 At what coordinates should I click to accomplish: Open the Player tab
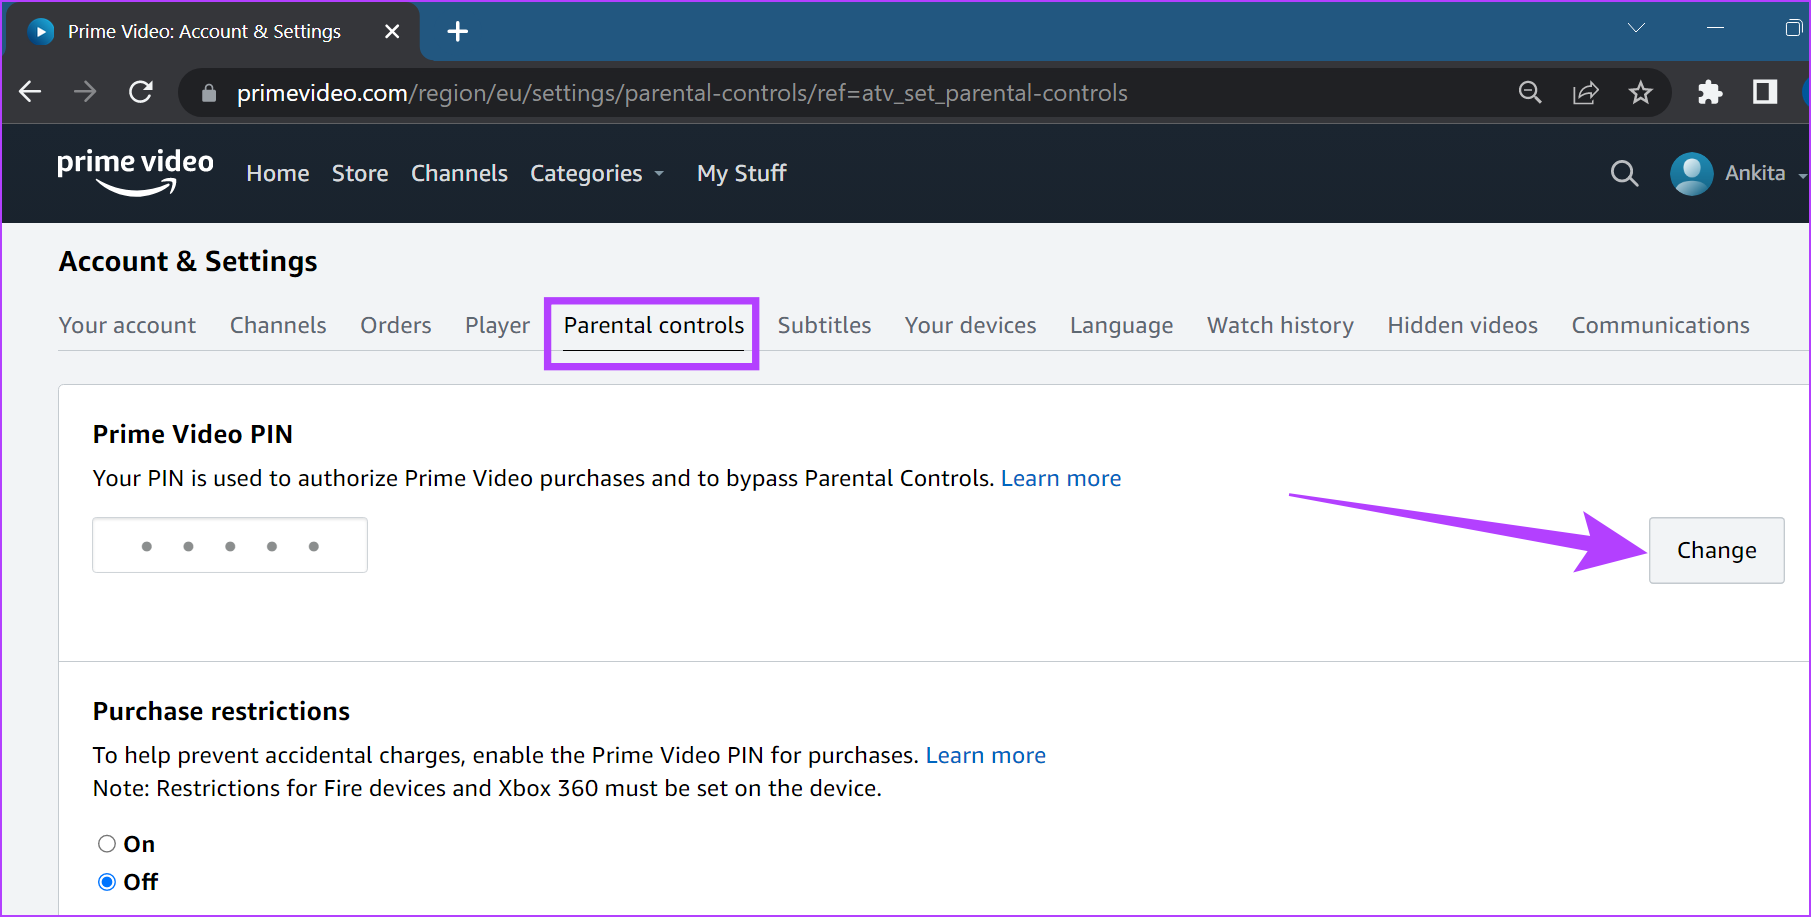pos(497,326)
